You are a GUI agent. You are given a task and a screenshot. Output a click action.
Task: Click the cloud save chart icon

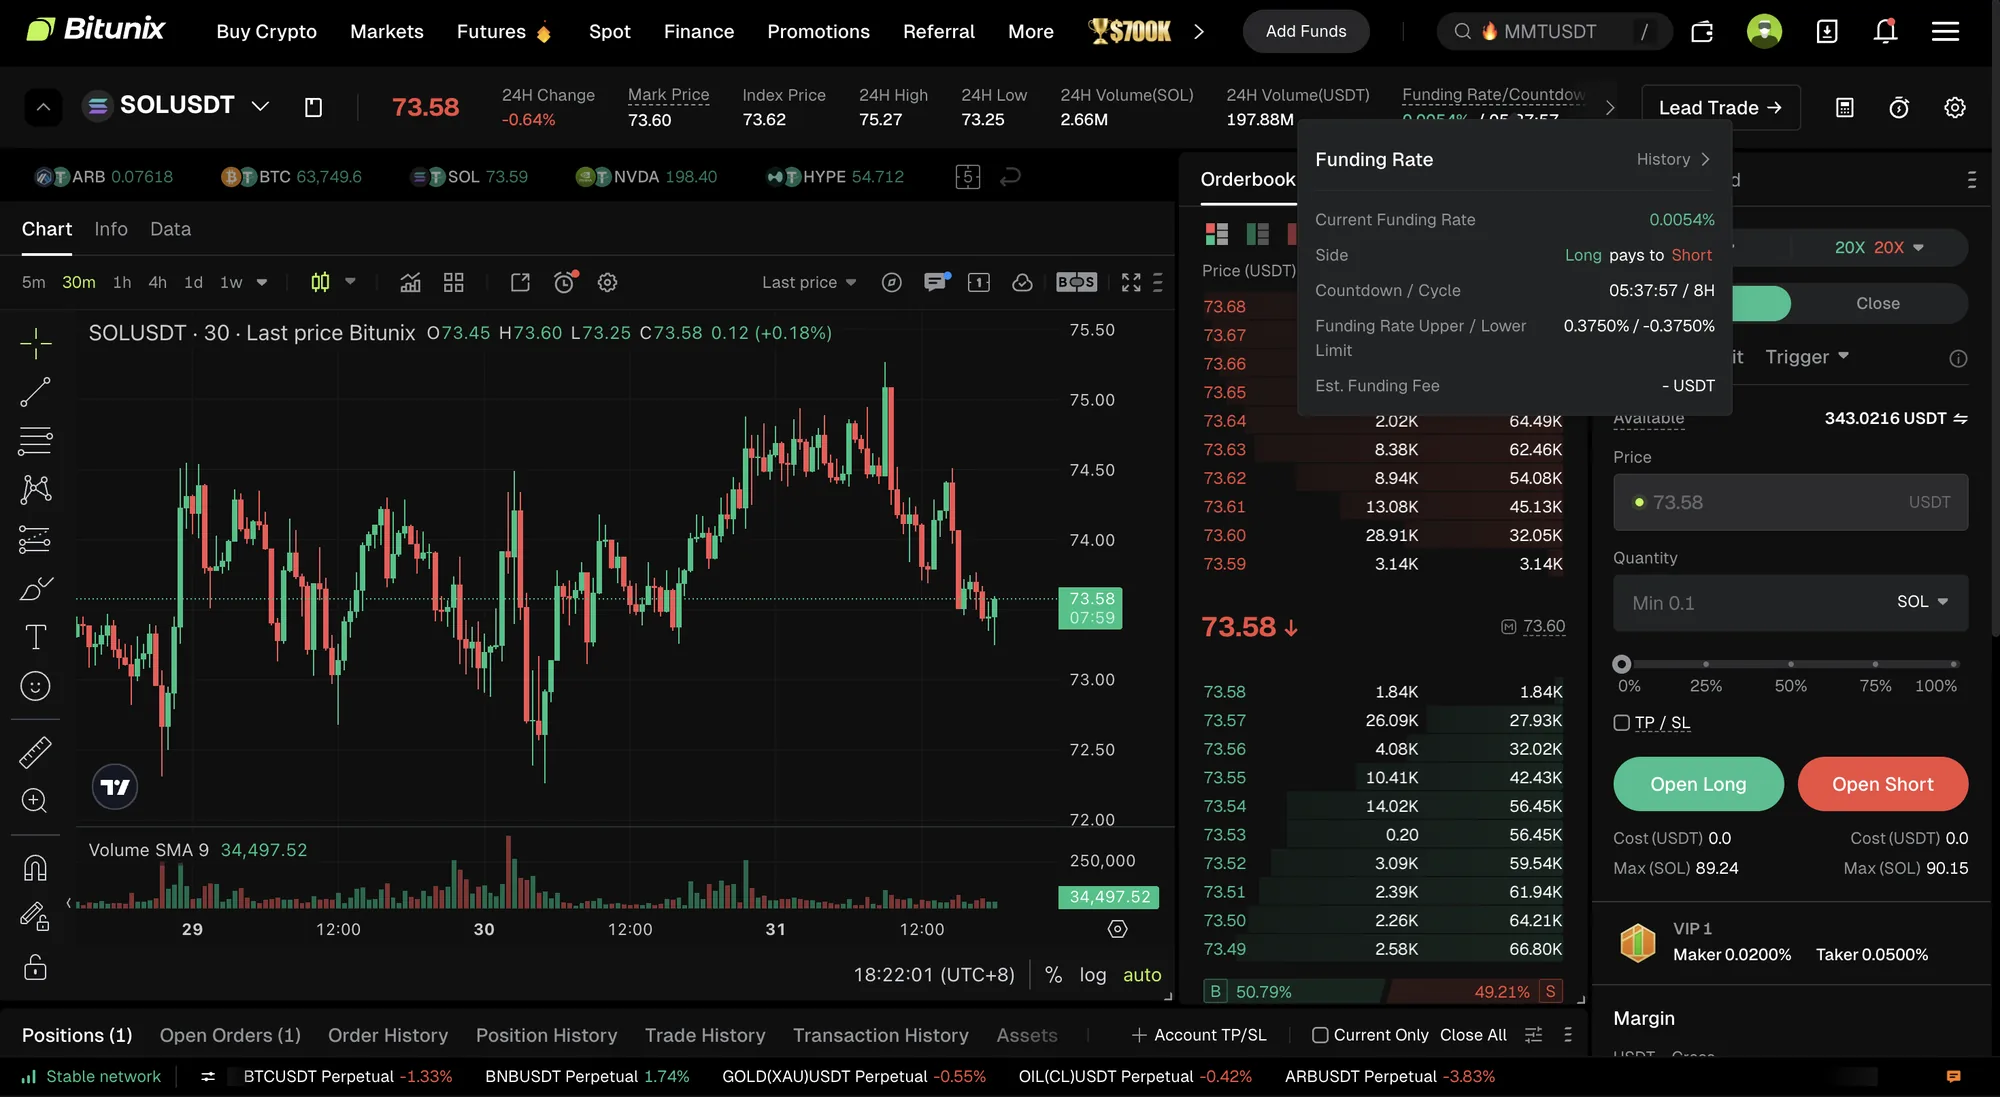[x=1022, y=283]
